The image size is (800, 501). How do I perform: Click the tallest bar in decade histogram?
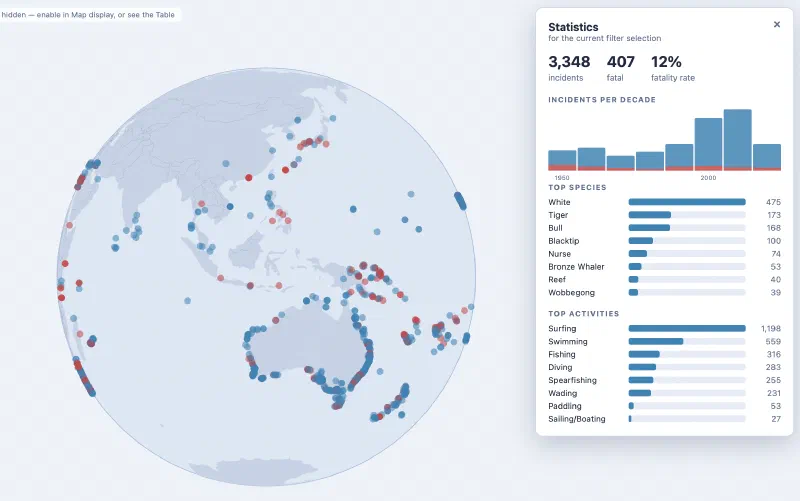(737, 140)
